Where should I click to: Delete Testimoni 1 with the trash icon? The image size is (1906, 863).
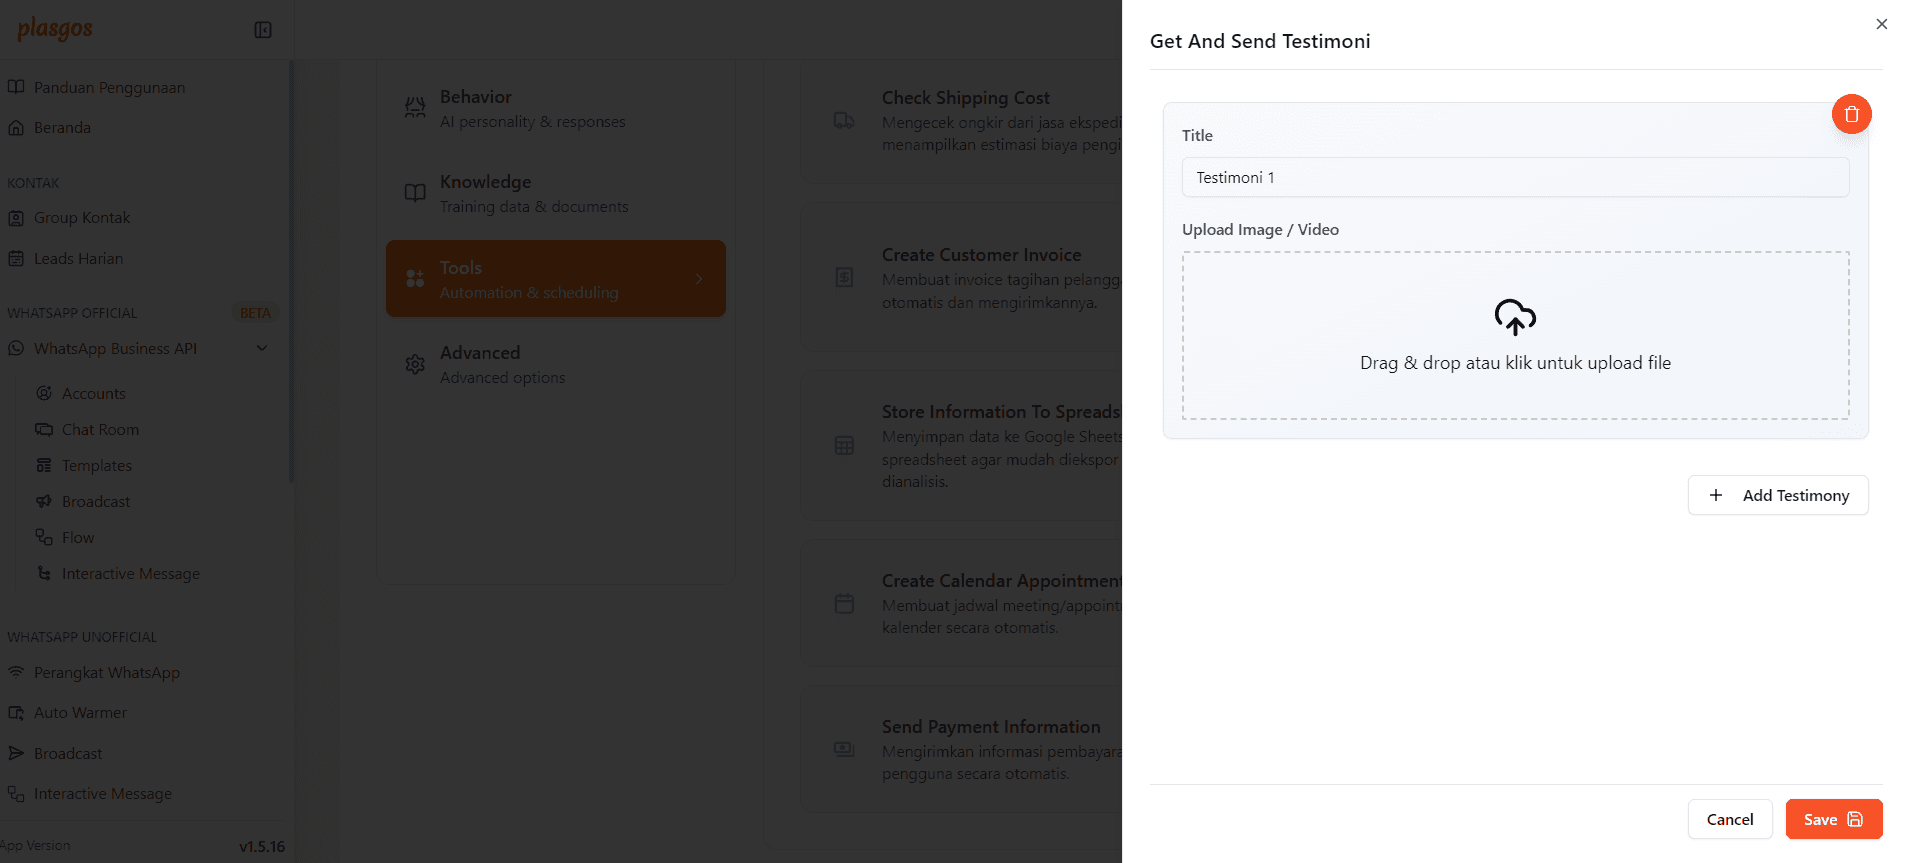(1851, 114)
